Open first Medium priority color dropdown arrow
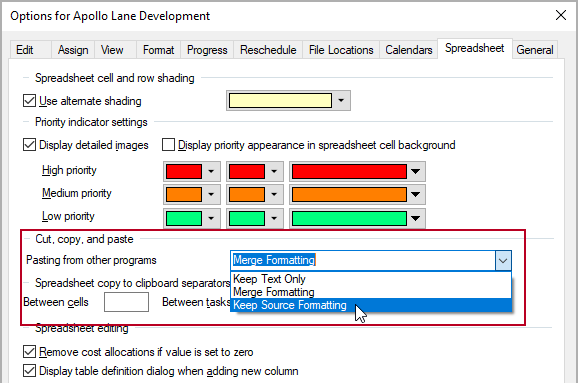578x383 pixels. (211, 194)
